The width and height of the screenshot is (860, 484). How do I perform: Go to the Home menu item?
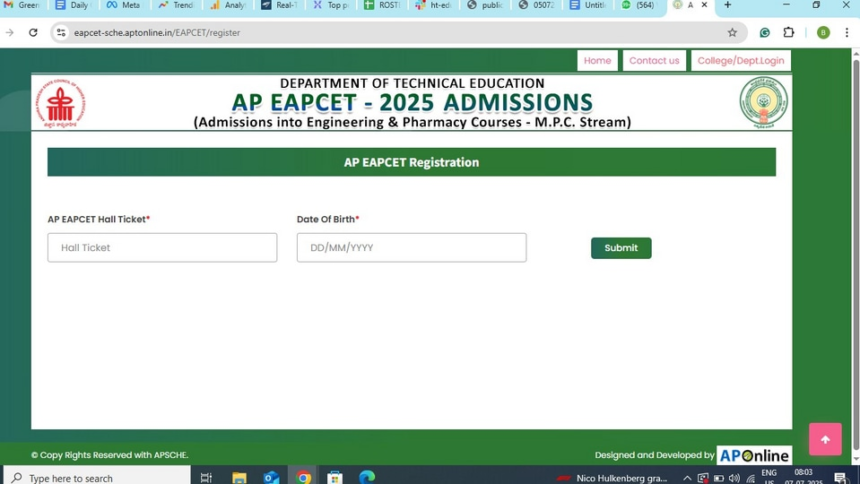click(597, 61)
